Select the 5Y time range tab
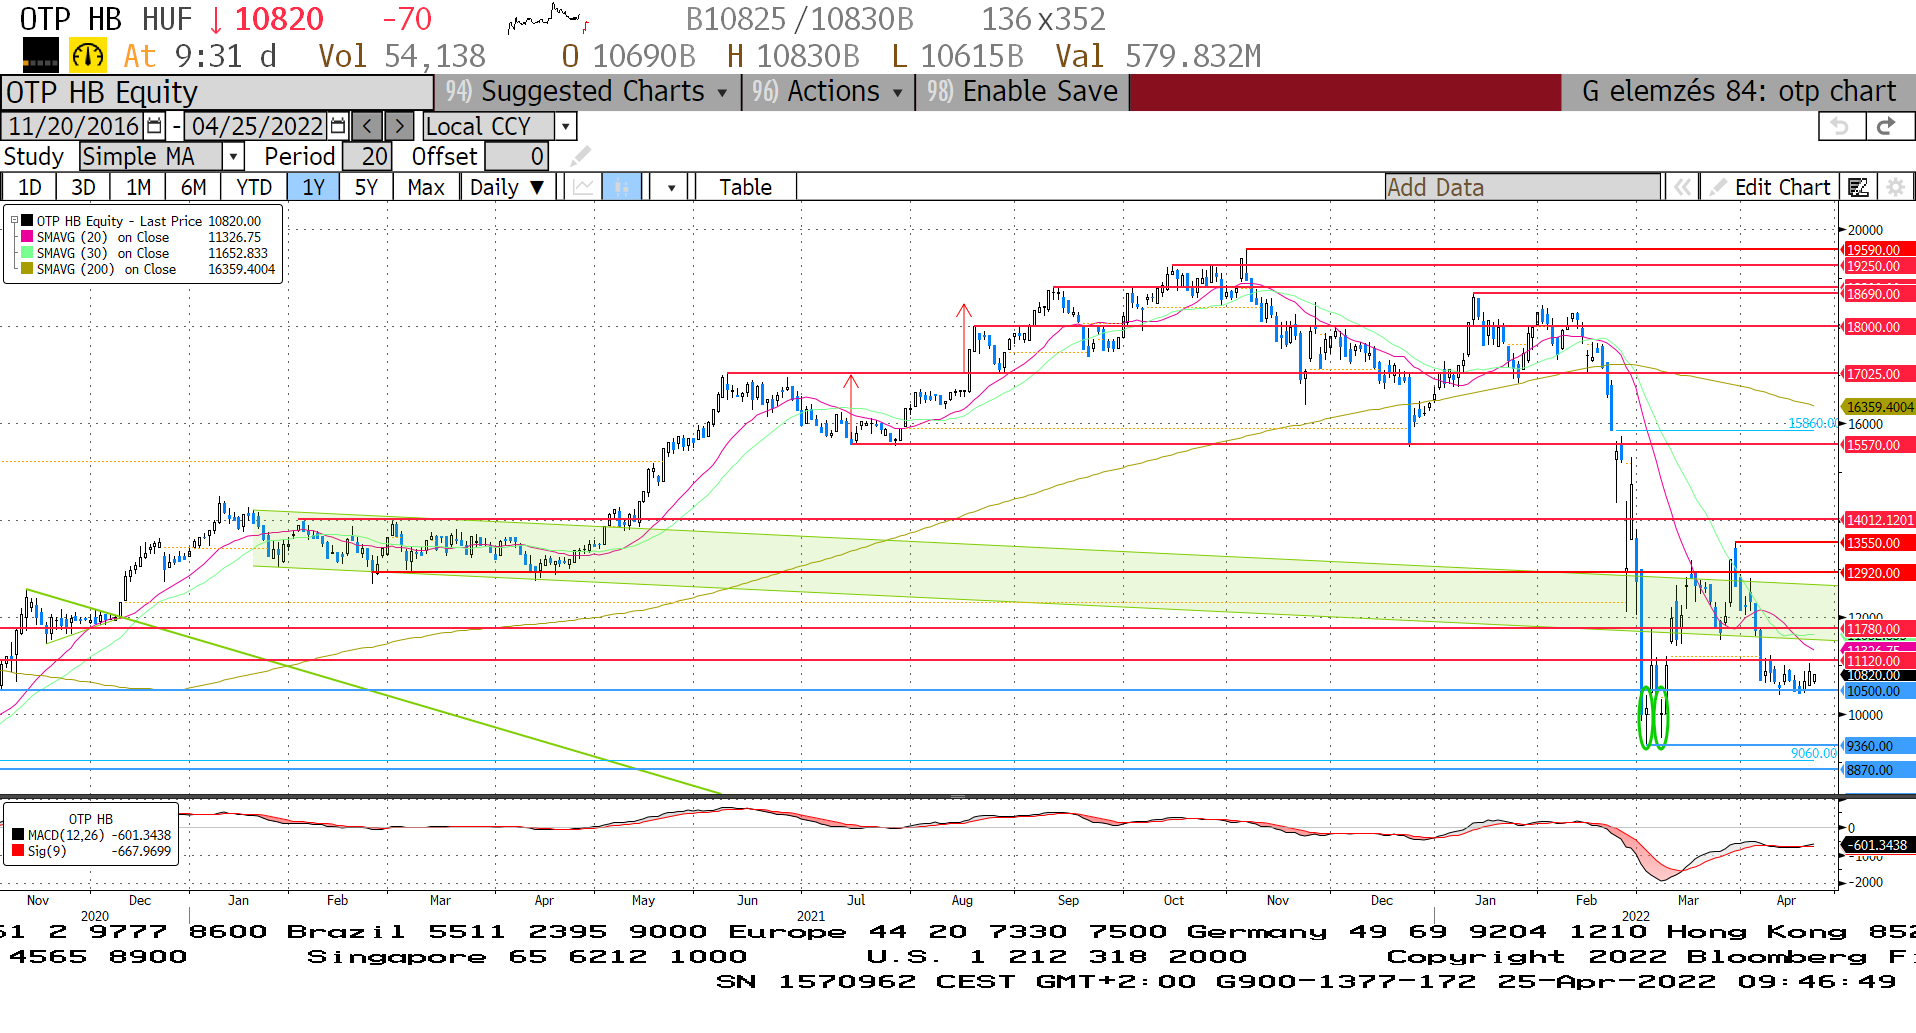The height and width of the screenshot is (1033, 1916). 366,187
